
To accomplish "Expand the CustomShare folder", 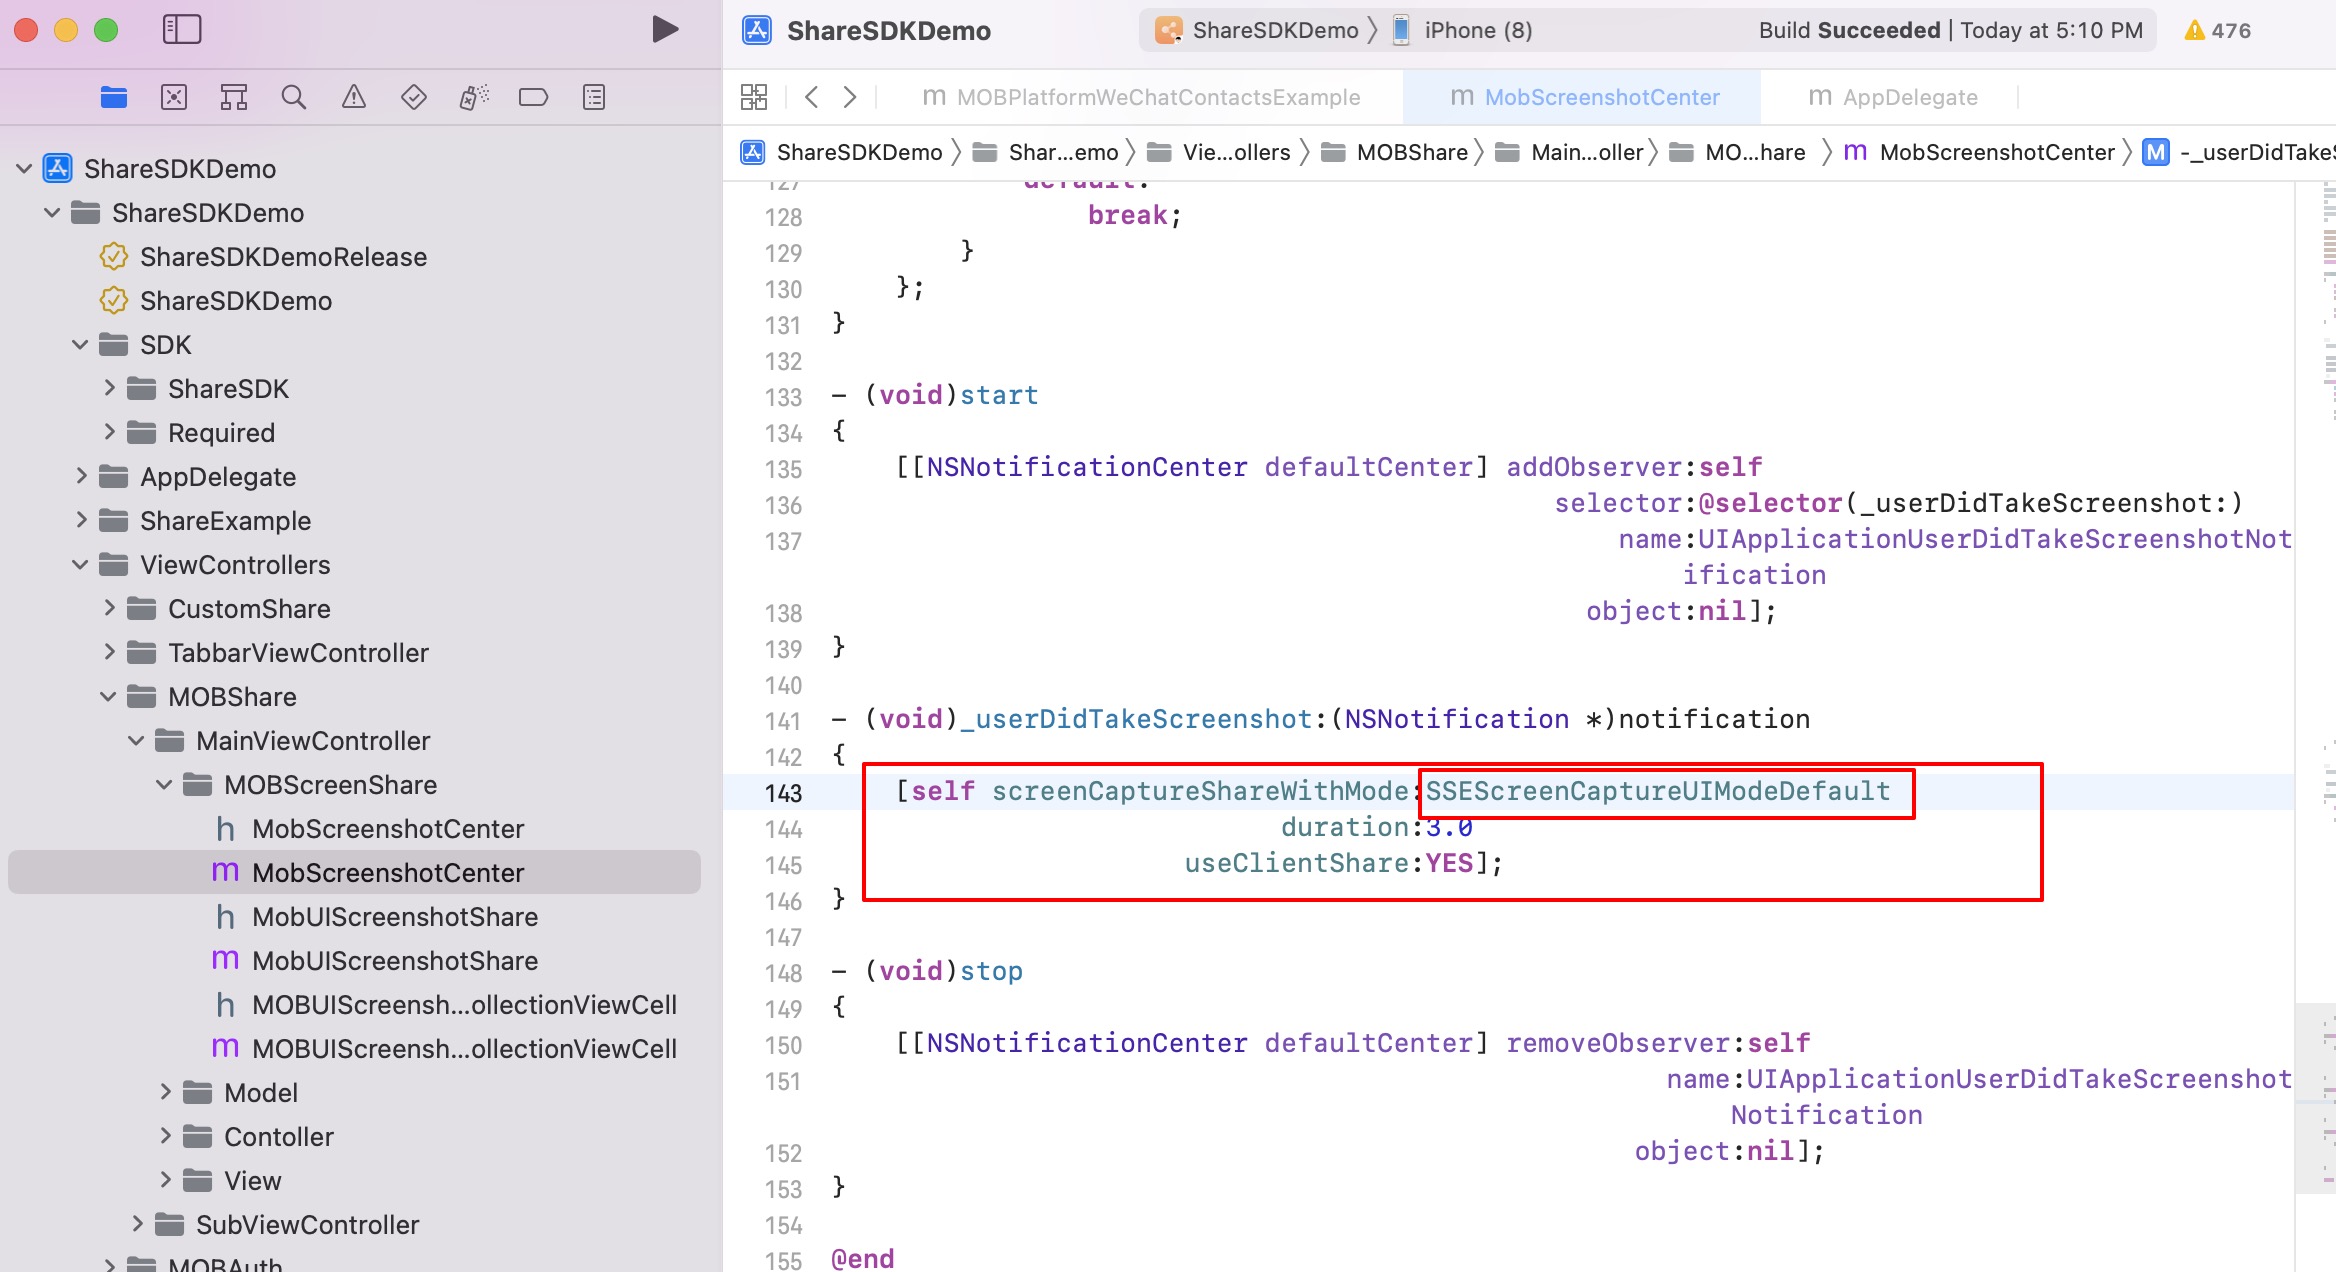I will click(x=109, y=609).
